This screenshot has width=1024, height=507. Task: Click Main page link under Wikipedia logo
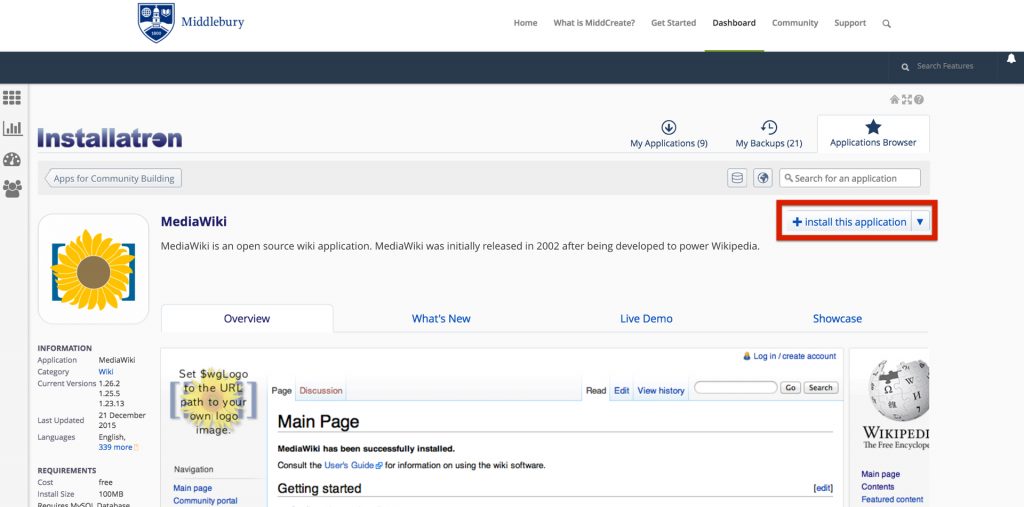tap(880, 474)
